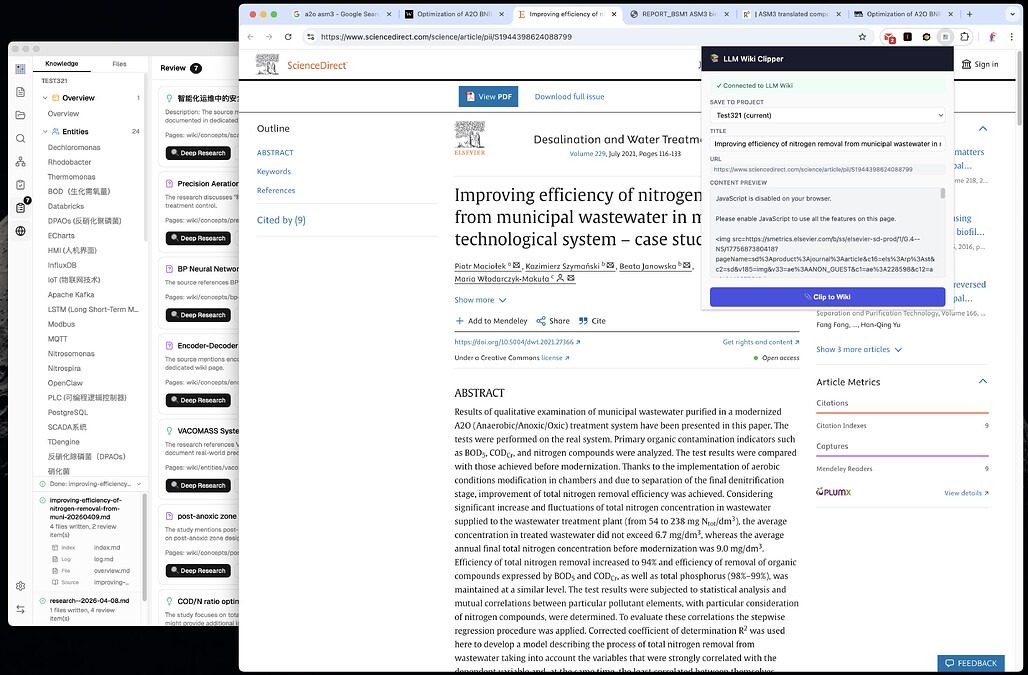Select Apache Kafka entity
Image resolution: width=1028 pixels, height=675 pixels.
(x=71, y=295)
